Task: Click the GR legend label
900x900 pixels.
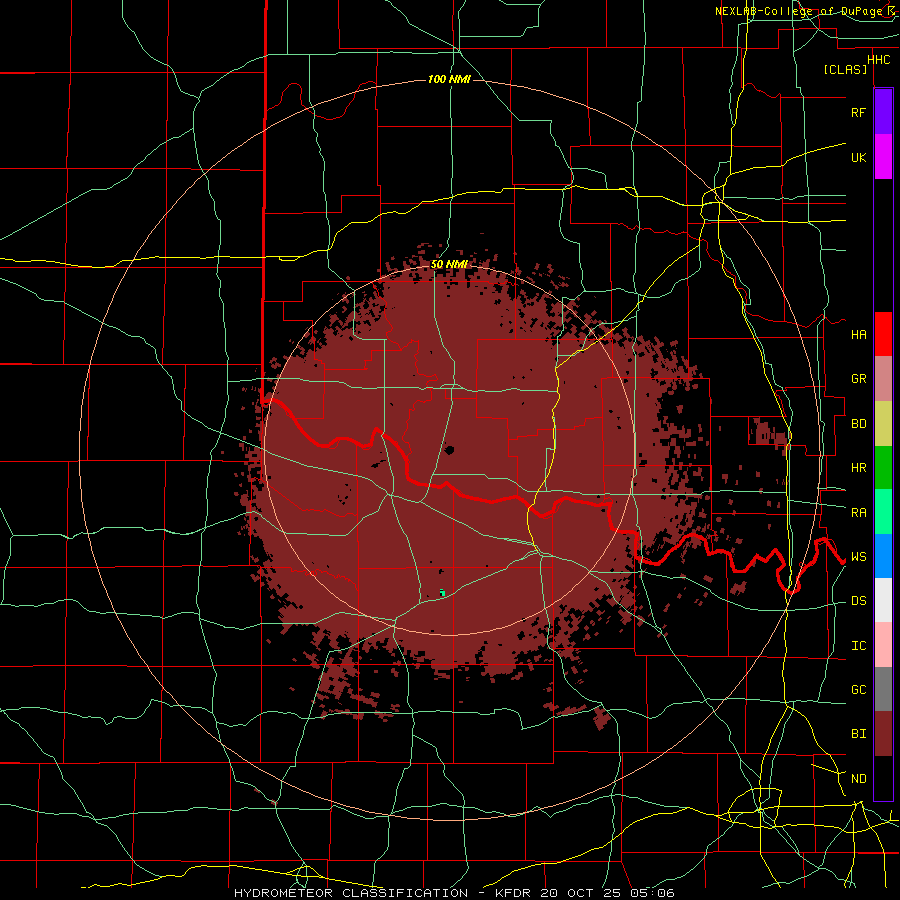Action: coord(858,379)
